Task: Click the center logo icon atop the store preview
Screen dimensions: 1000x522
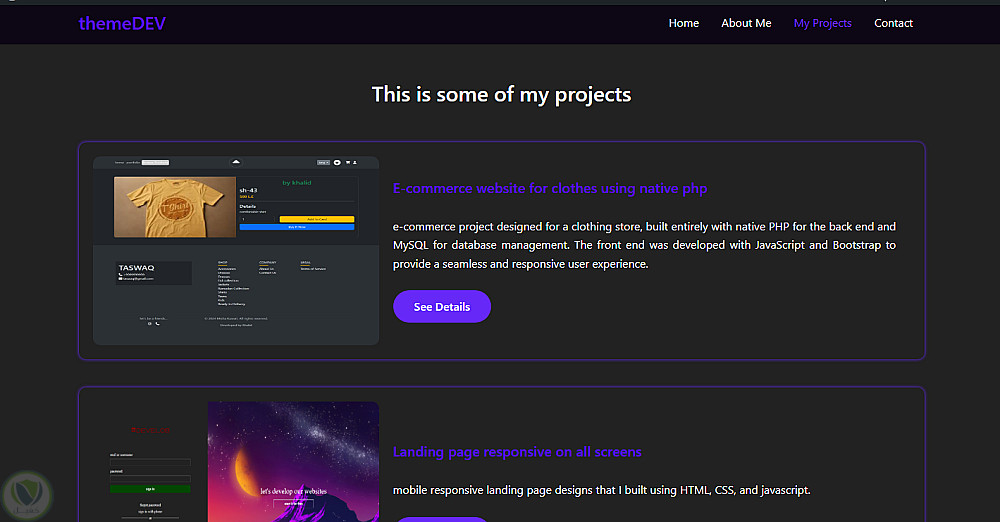Action: click(235, 161)
